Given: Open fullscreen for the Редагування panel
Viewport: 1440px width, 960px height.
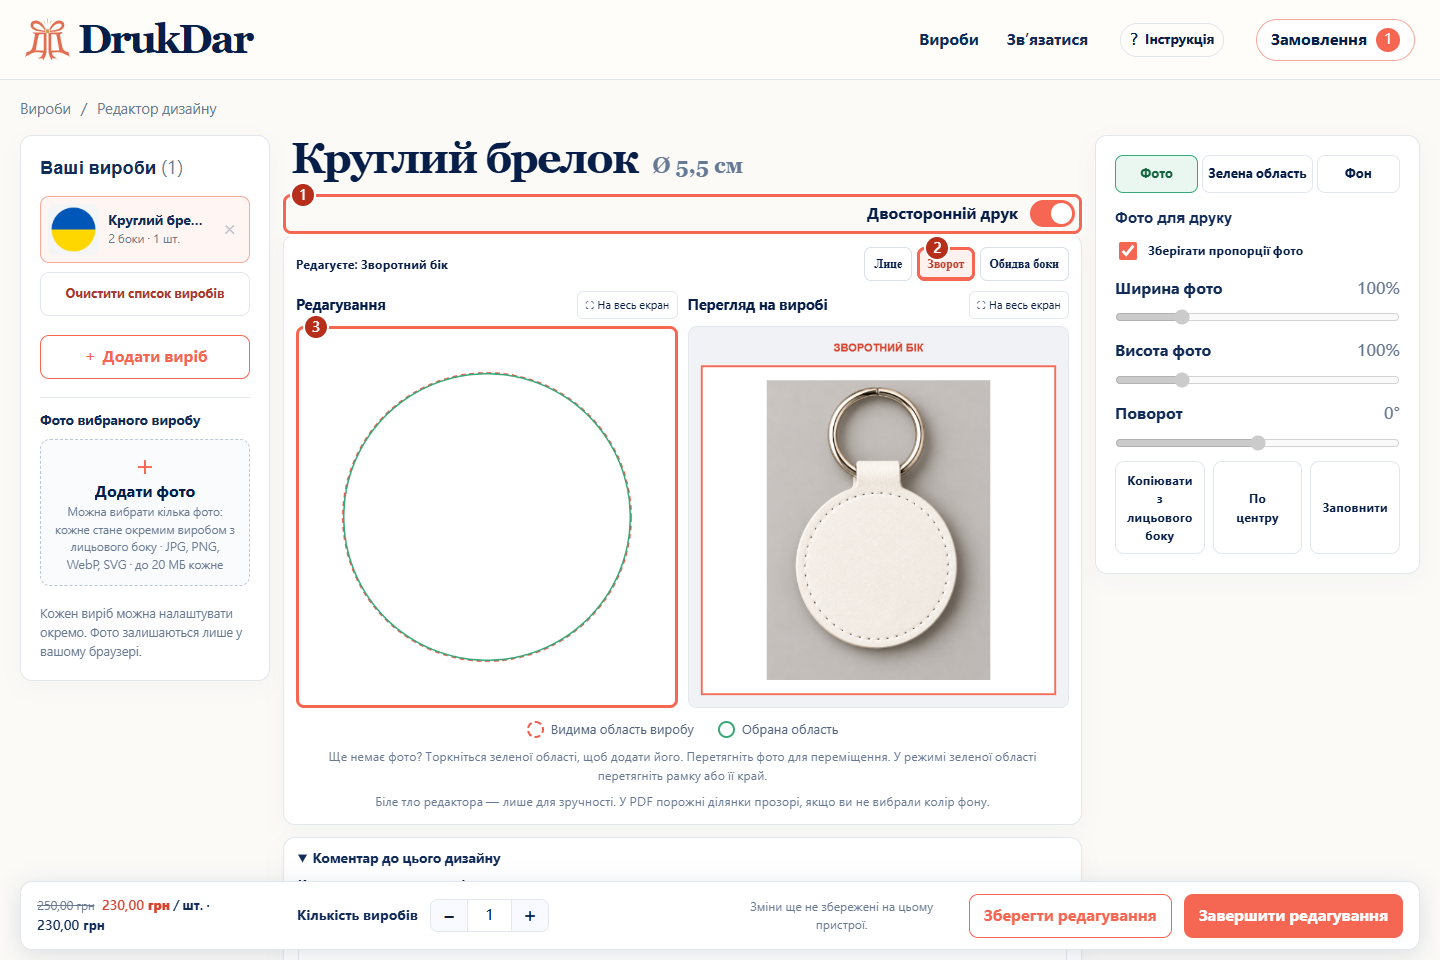Looking at the screenshot, I should (628, 305).
